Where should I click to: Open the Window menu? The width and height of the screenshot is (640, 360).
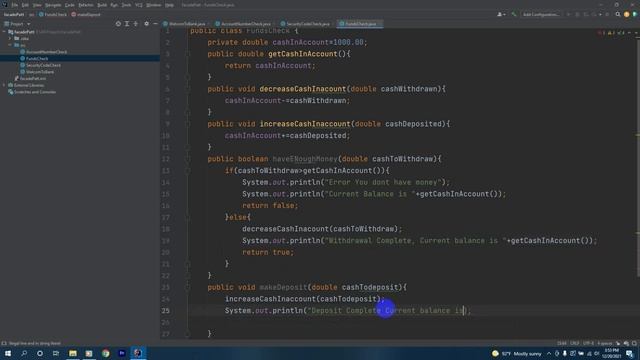[154, 5]
